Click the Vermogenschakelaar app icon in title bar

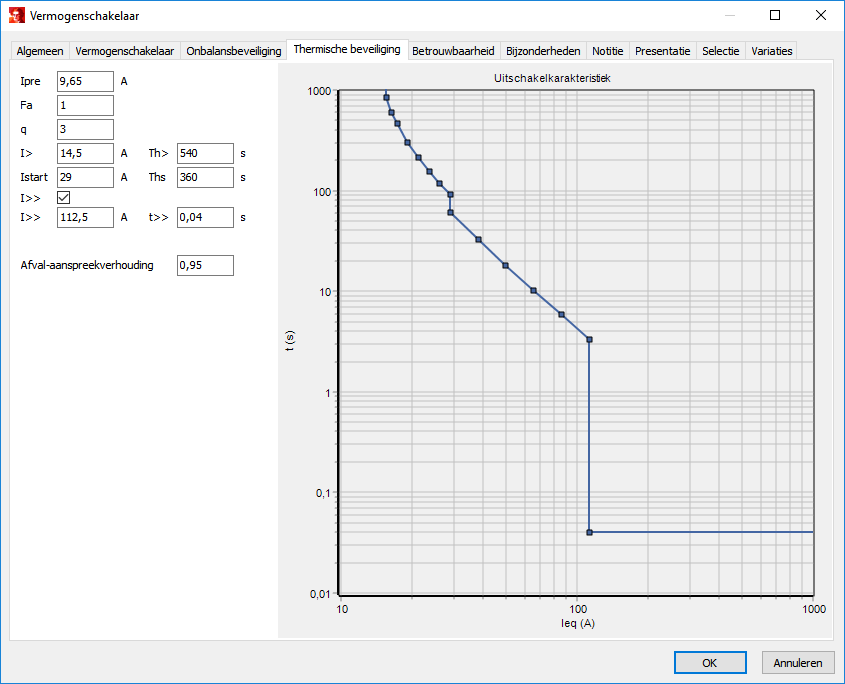(16, 15)
